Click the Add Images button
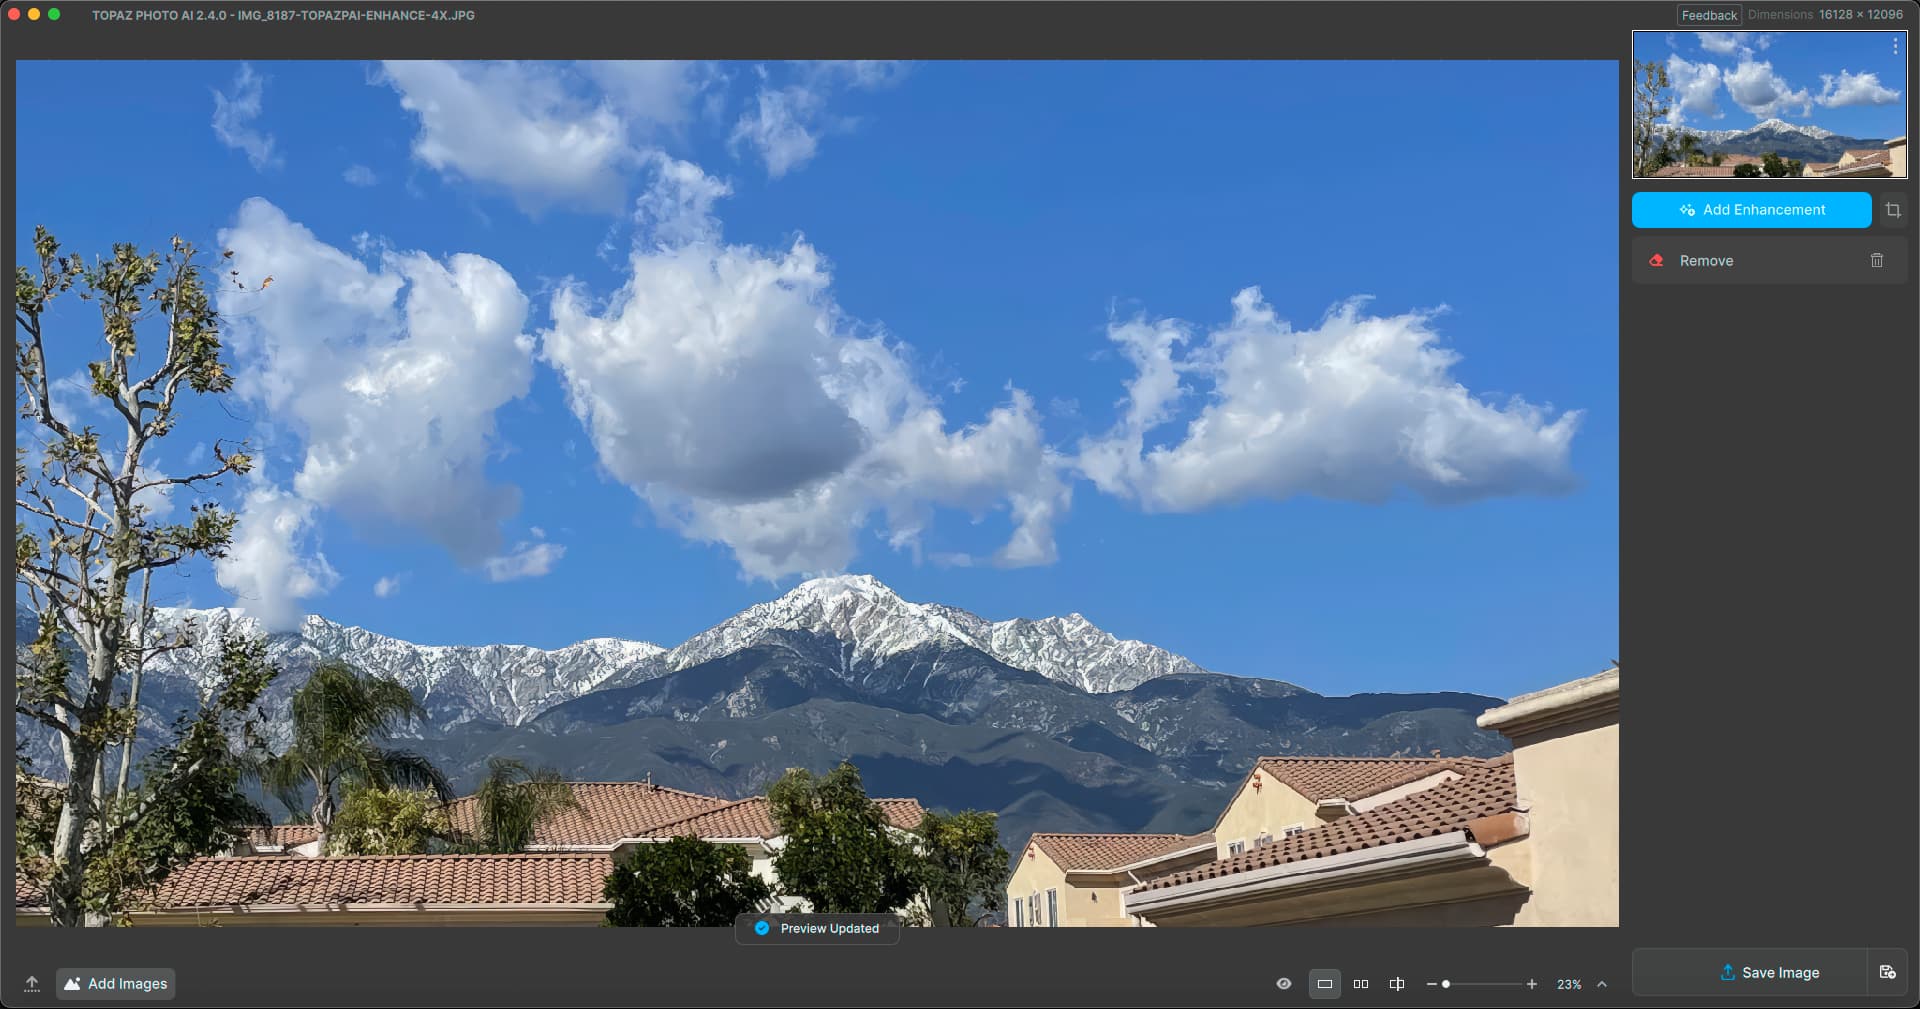Image resolution: width=1920 pixels, height=1009 pixels. 116,984
